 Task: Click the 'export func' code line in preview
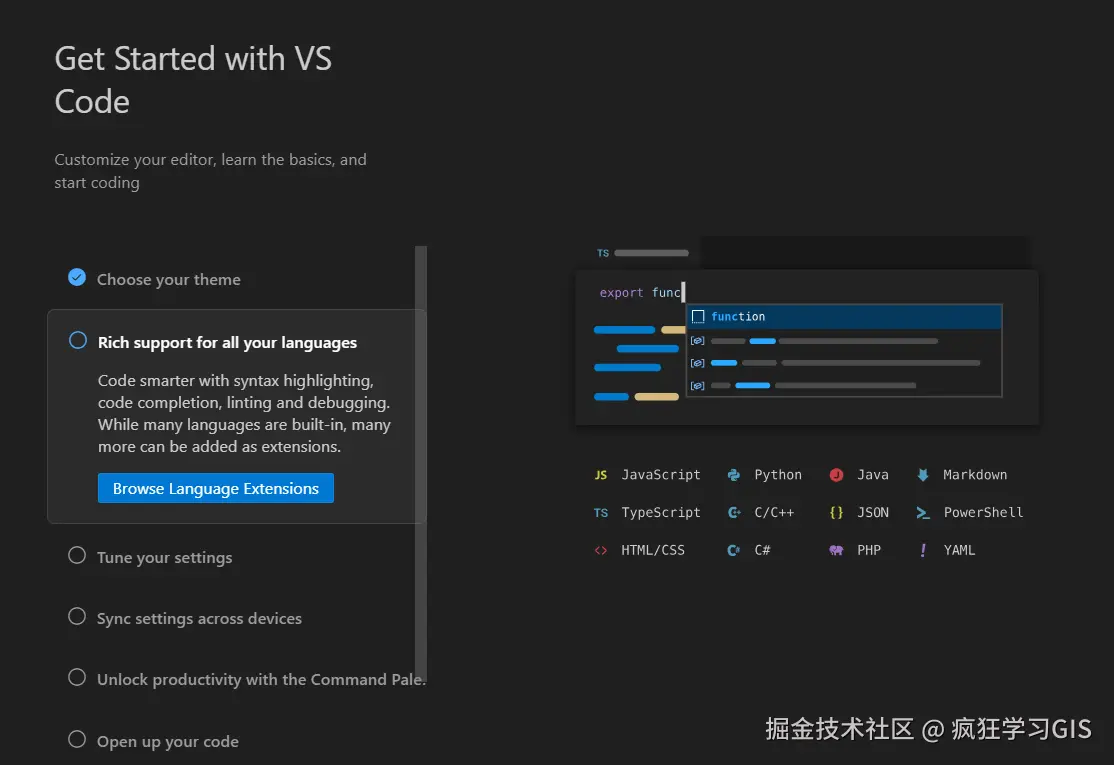(640, 293)
